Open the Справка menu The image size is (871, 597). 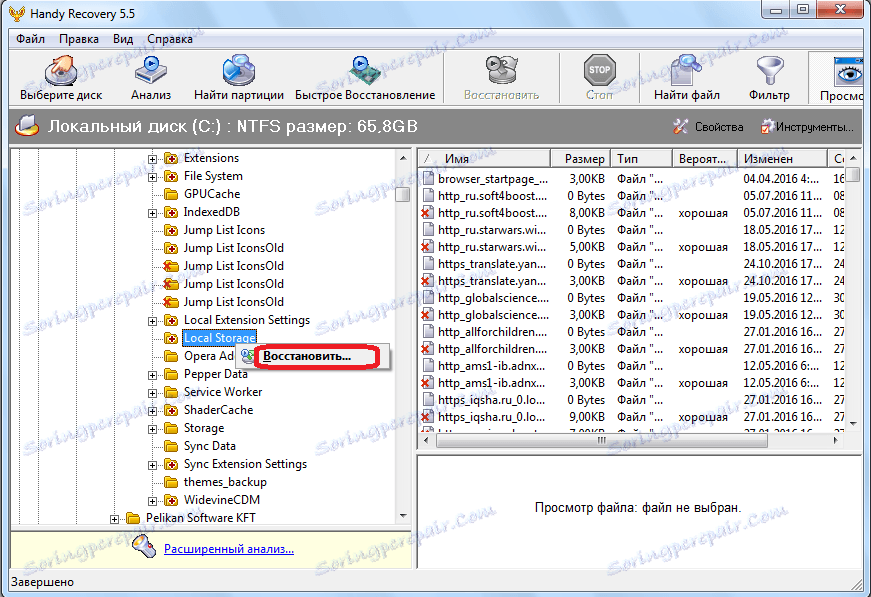coord(170,39)
